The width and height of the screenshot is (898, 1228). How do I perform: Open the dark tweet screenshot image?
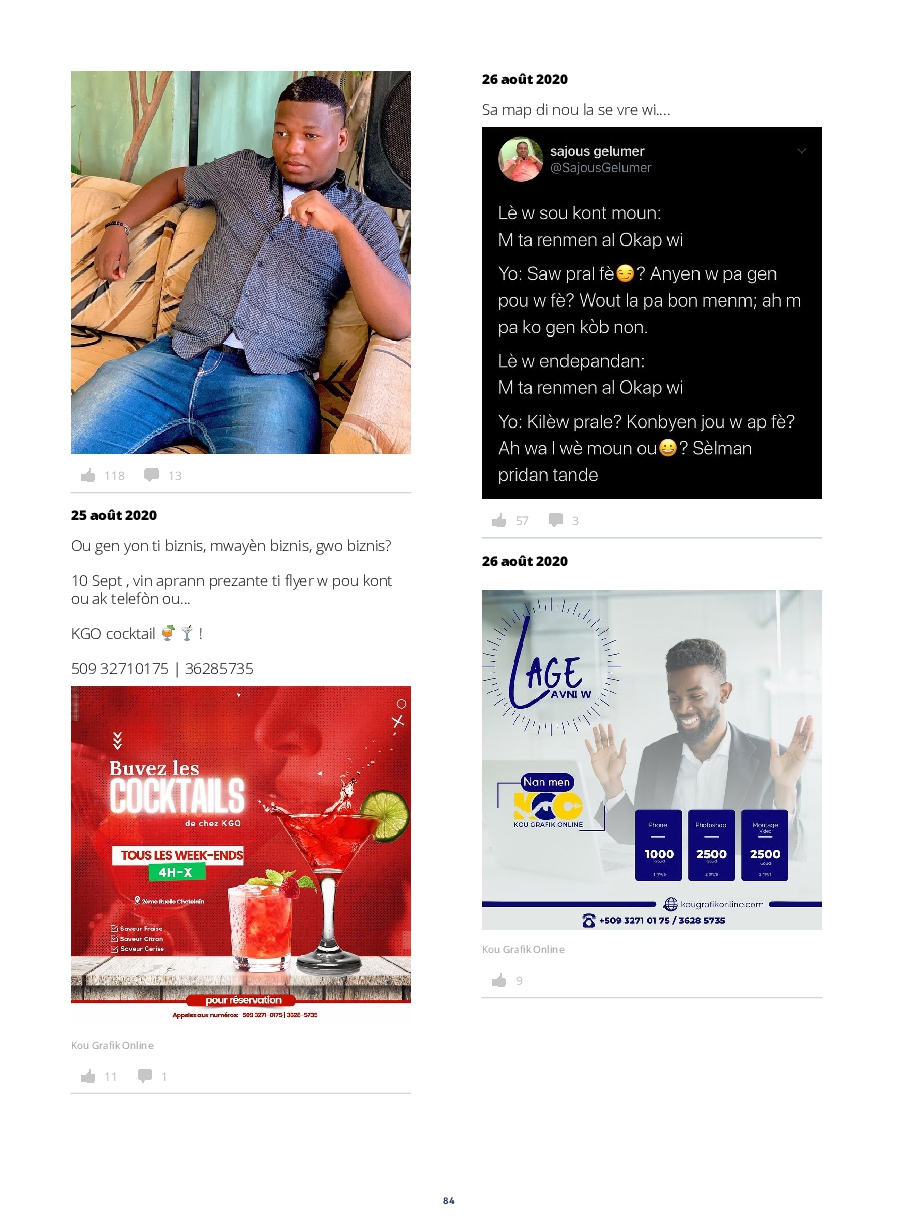(652, 313)
